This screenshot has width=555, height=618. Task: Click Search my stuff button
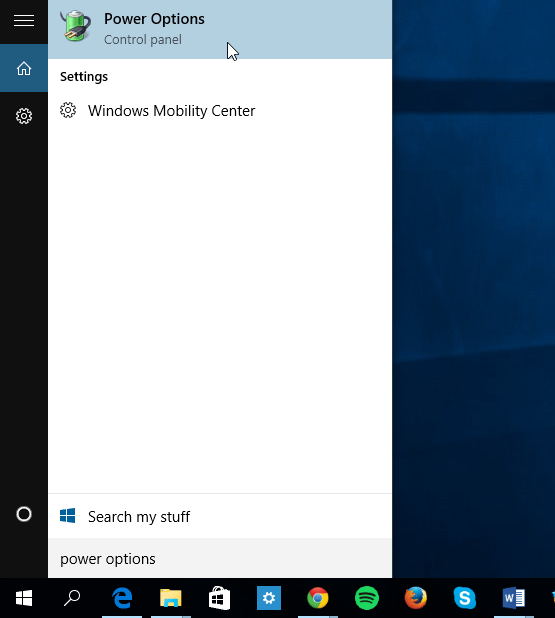click(x=220, y=516)
